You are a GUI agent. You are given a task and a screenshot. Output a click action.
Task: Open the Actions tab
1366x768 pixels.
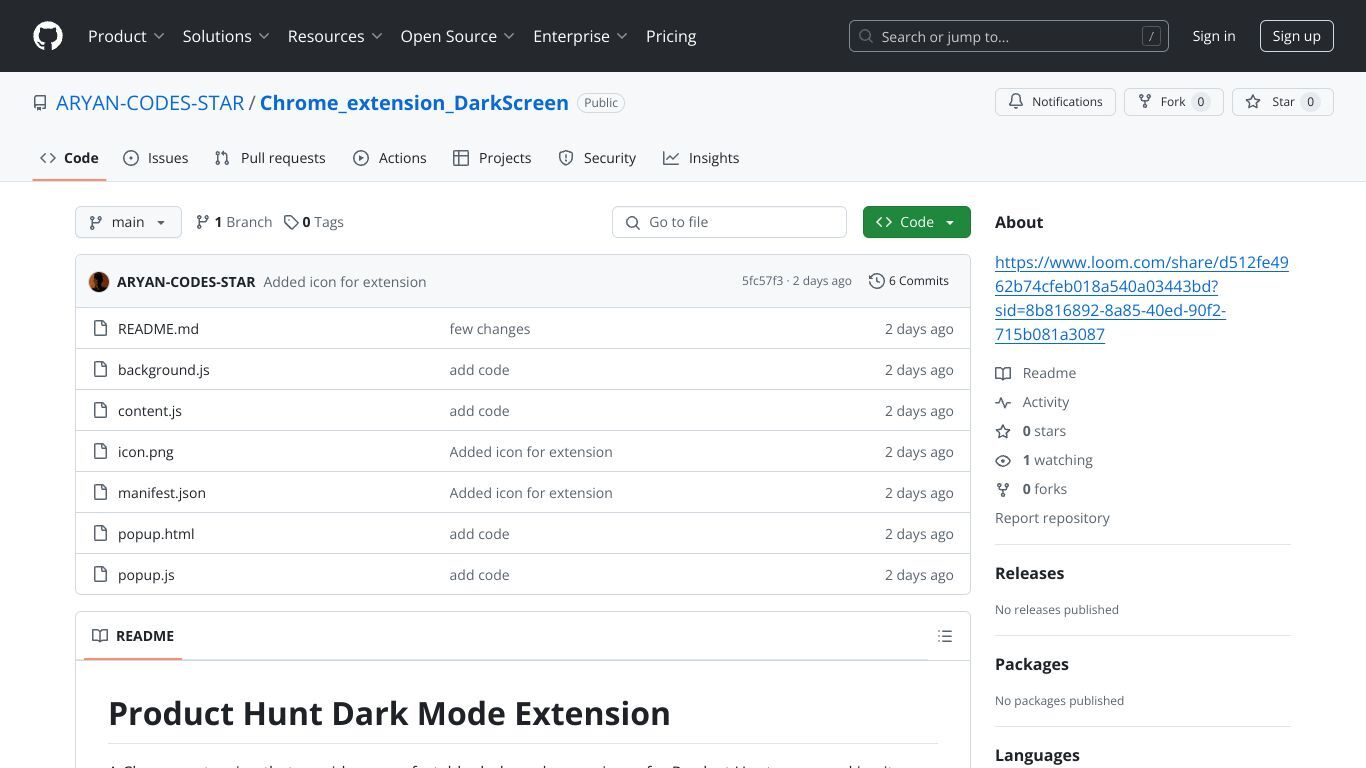coord(390,158)
